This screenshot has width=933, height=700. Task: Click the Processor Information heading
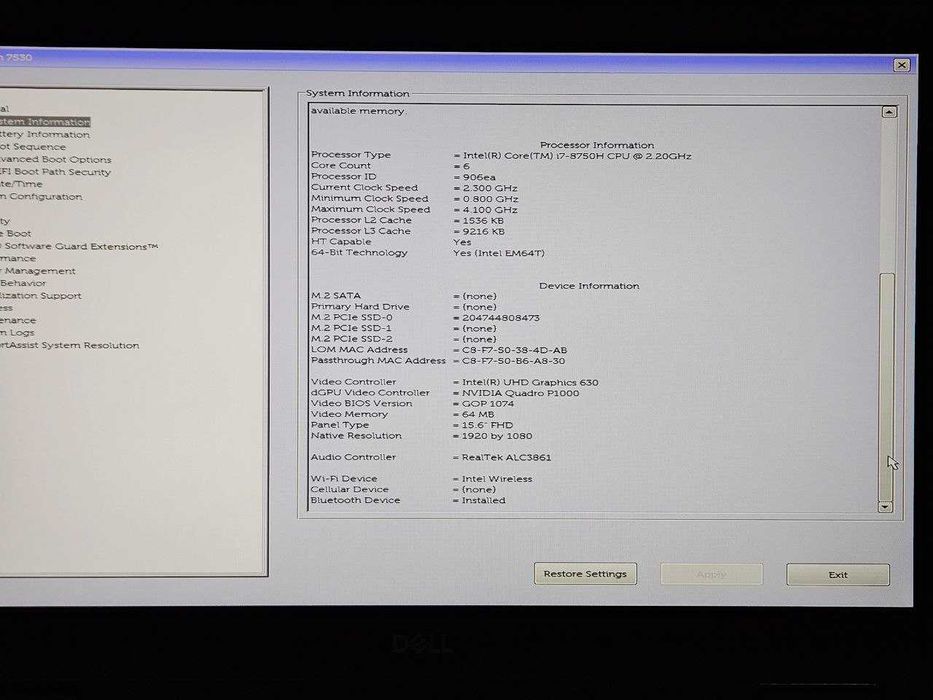click(597, 145)
